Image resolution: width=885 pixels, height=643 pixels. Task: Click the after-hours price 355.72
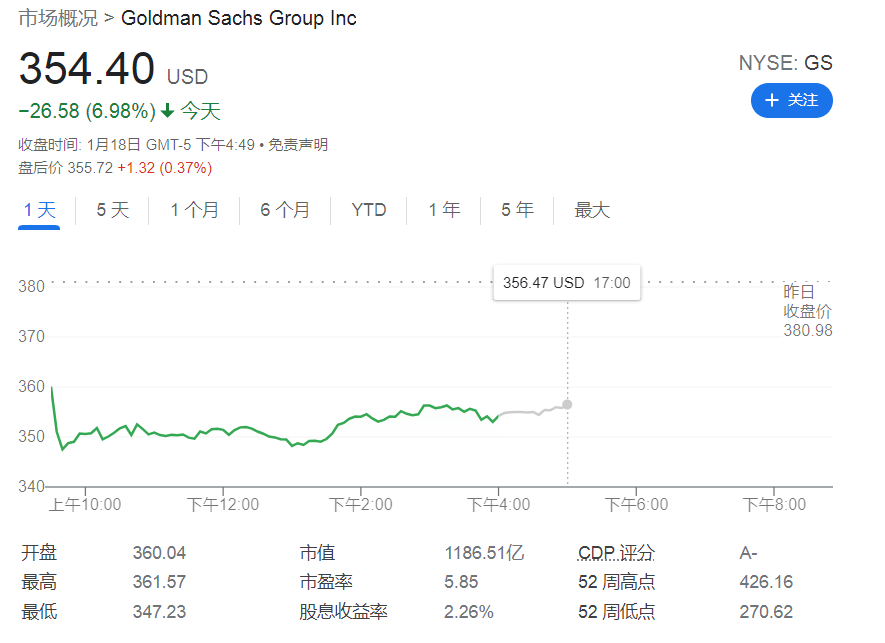click(x=90, y=168)
